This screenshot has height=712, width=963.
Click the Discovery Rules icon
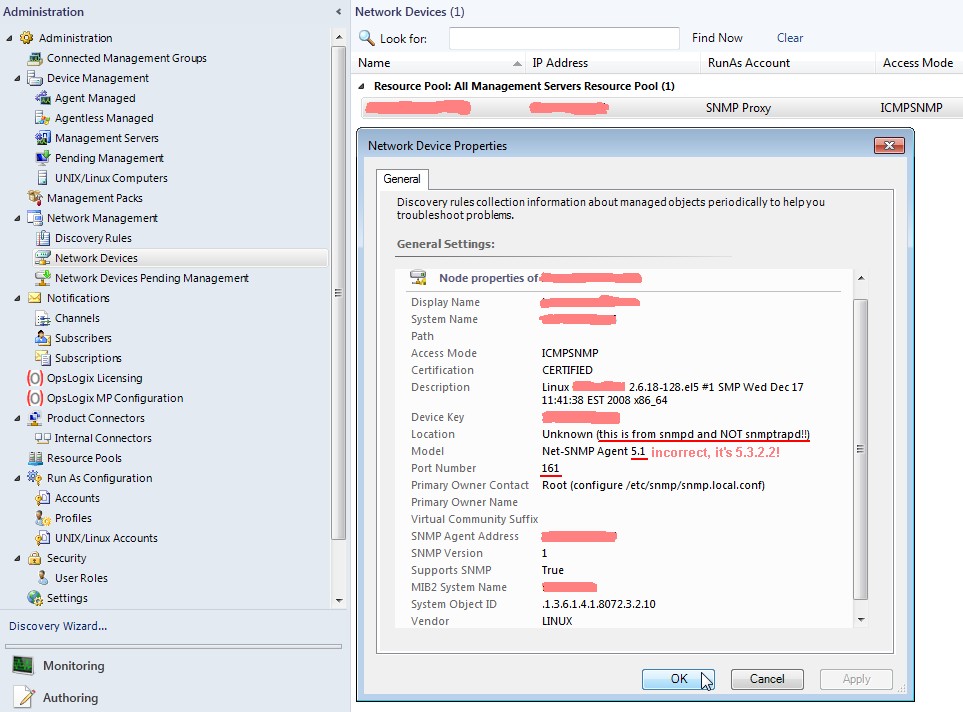(x=43, y=238)
